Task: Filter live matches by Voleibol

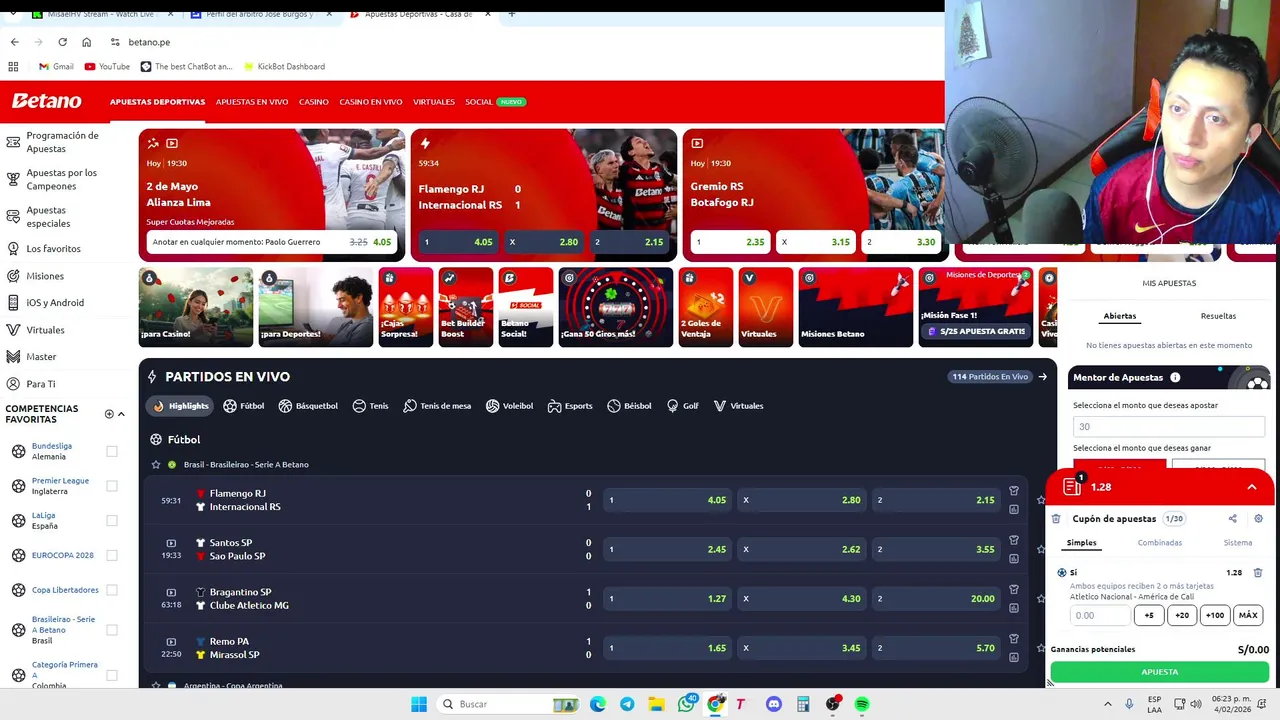Action: click(x=510, y=406)
